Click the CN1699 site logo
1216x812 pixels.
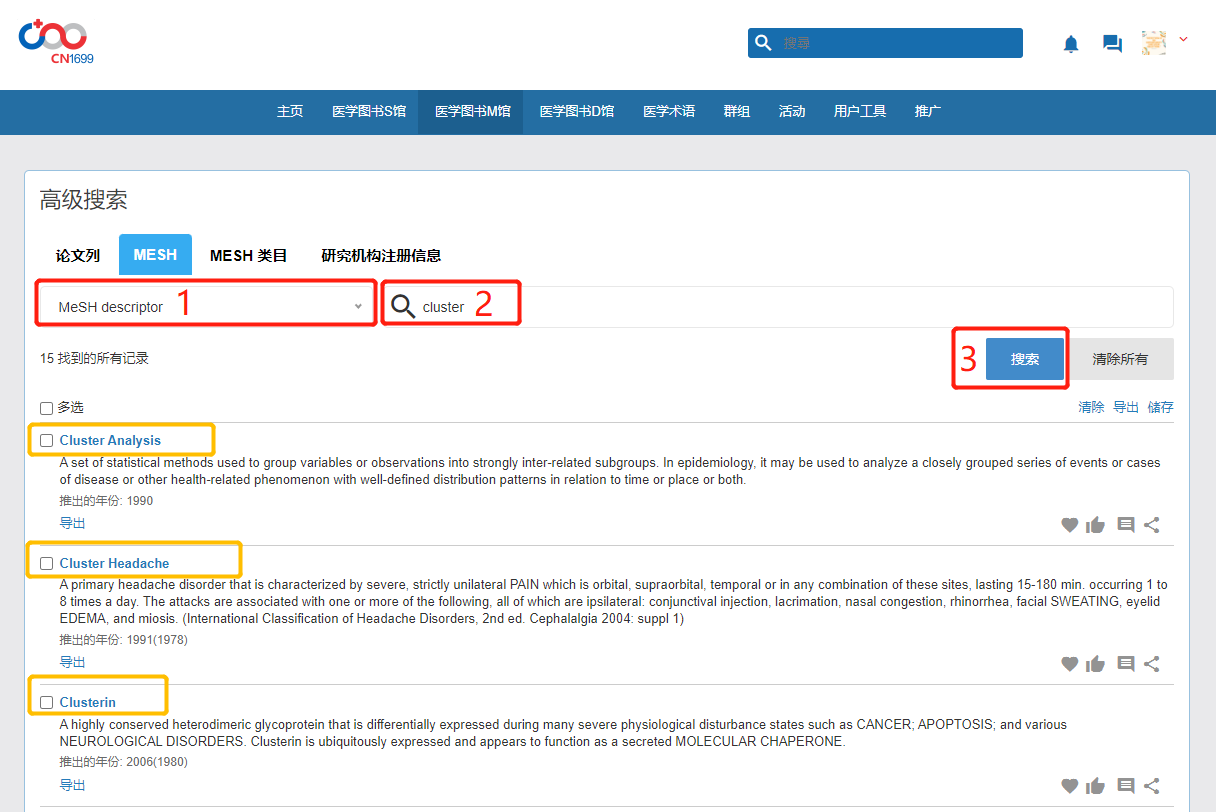(x=55, y=42)
